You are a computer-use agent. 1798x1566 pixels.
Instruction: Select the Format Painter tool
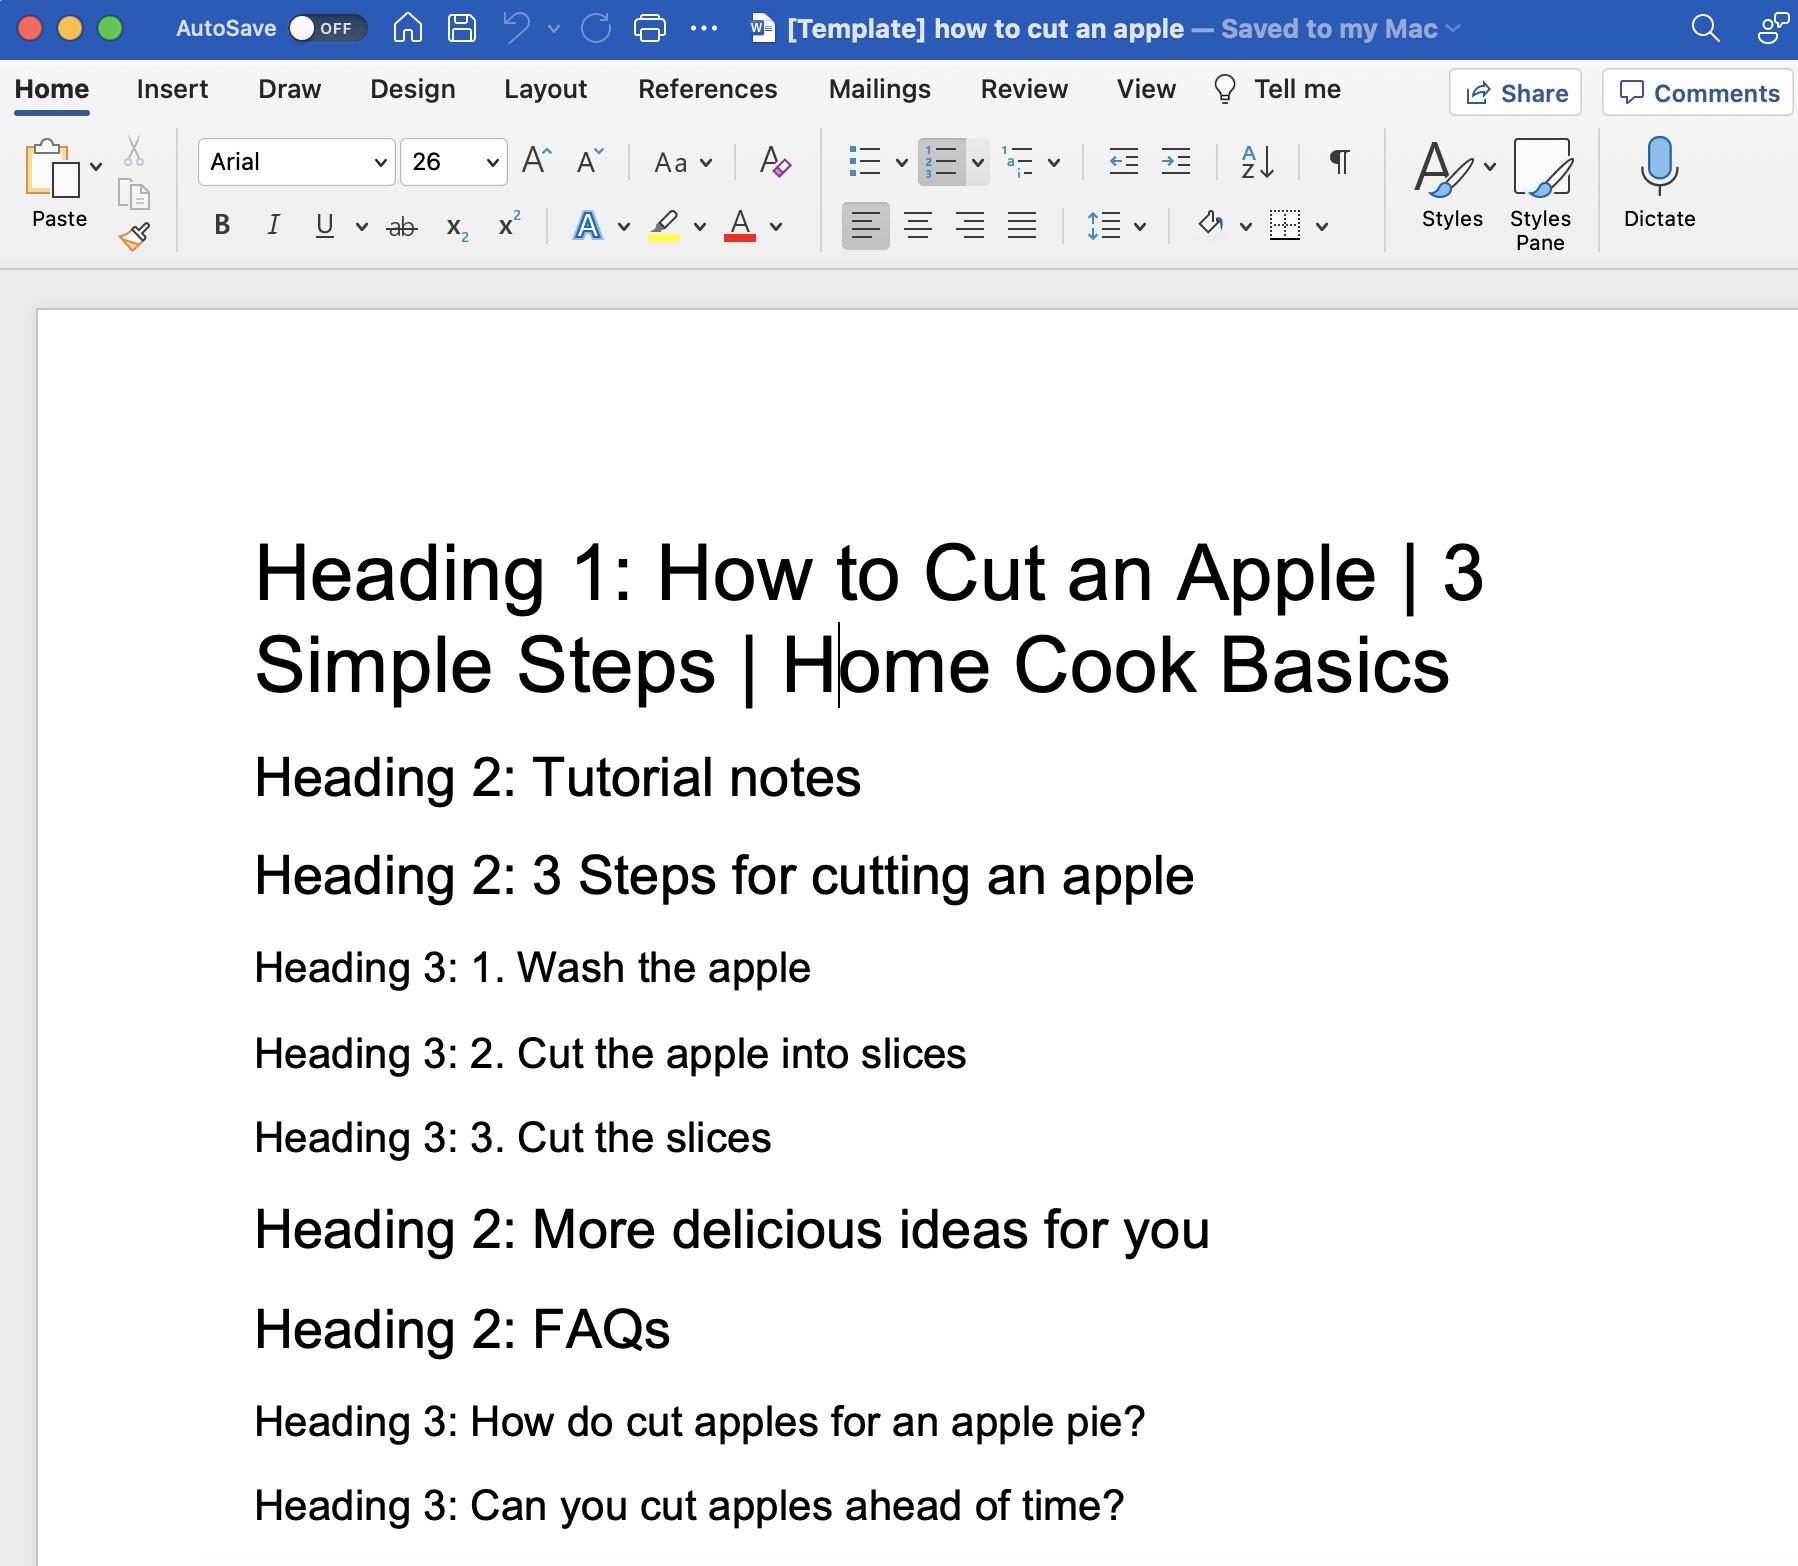[134, 234]
